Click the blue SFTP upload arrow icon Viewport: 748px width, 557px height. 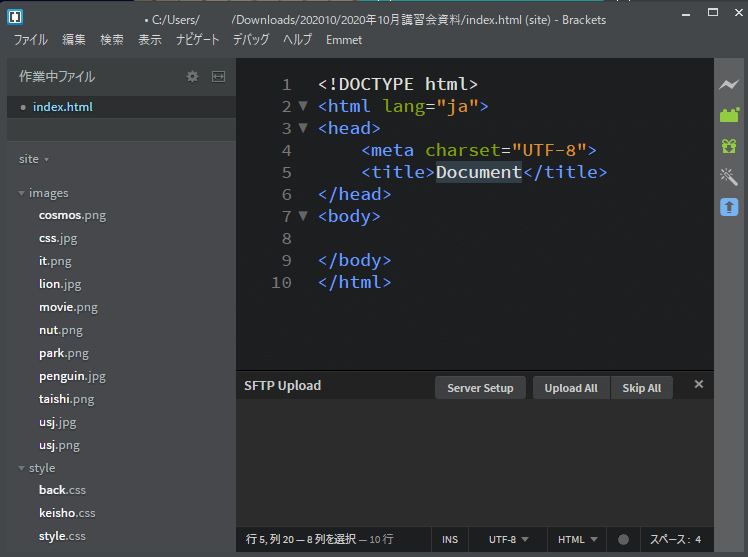(729, 207)
